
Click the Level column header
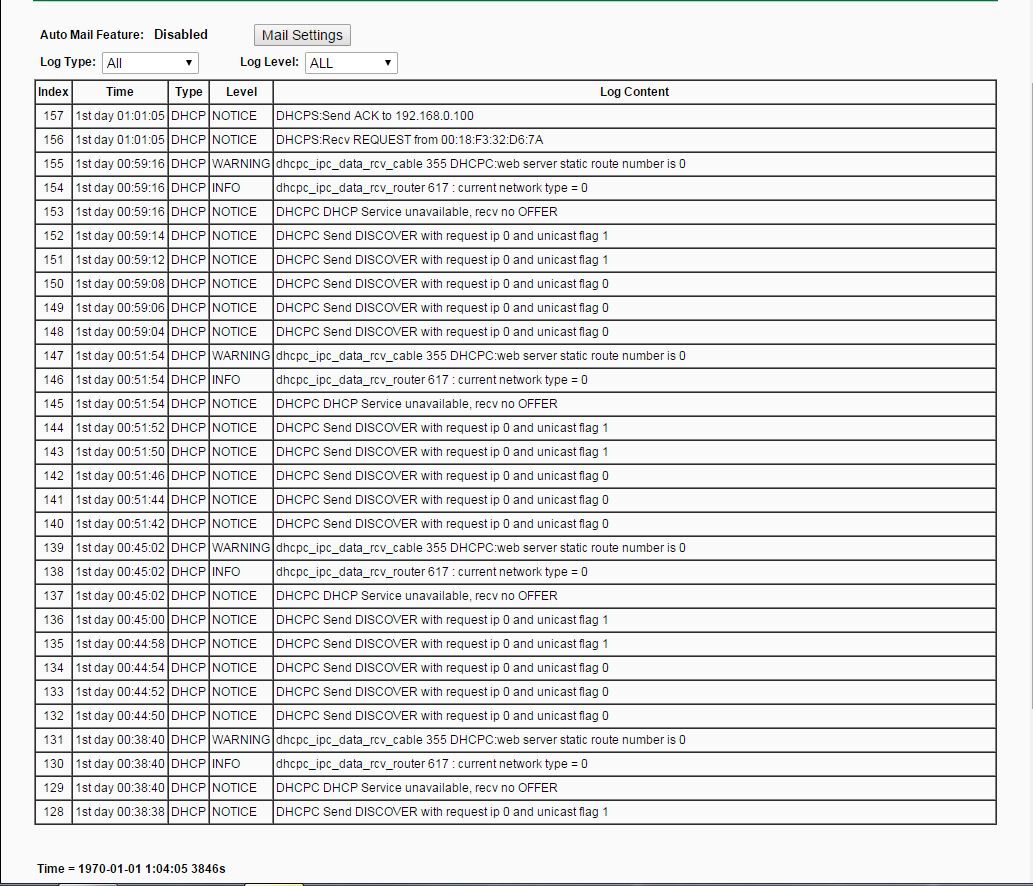click(241, 92)
